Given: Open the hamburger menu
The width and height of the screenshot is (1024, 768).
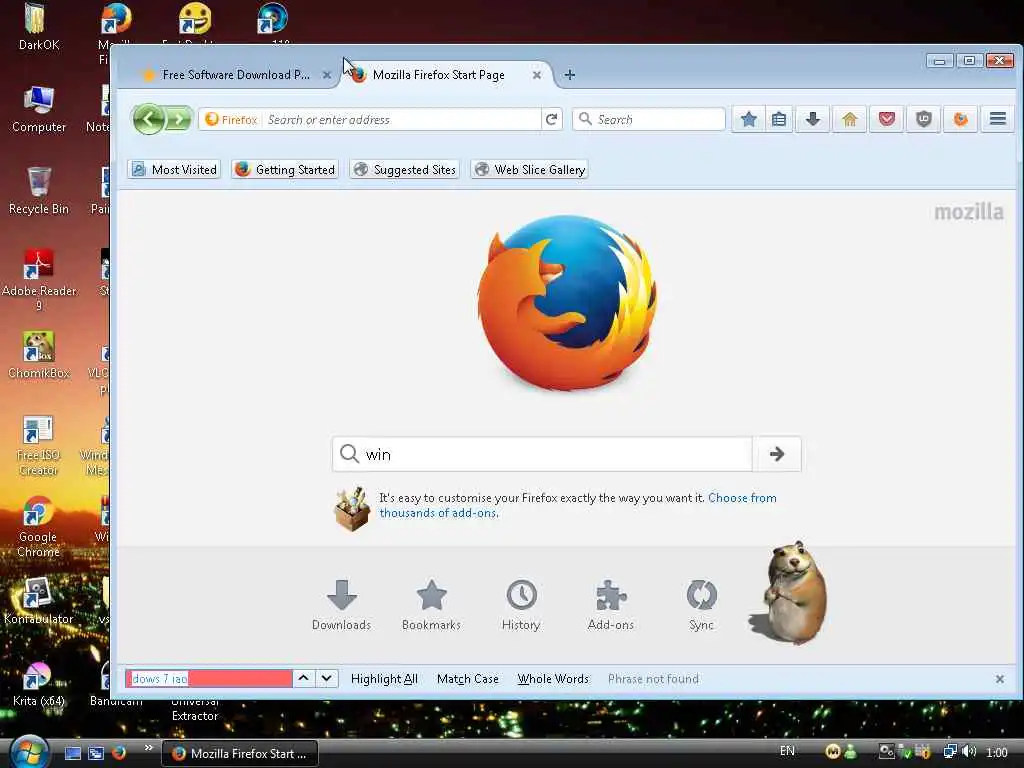Looking at the screenshot, I should [x=998, y=120].
